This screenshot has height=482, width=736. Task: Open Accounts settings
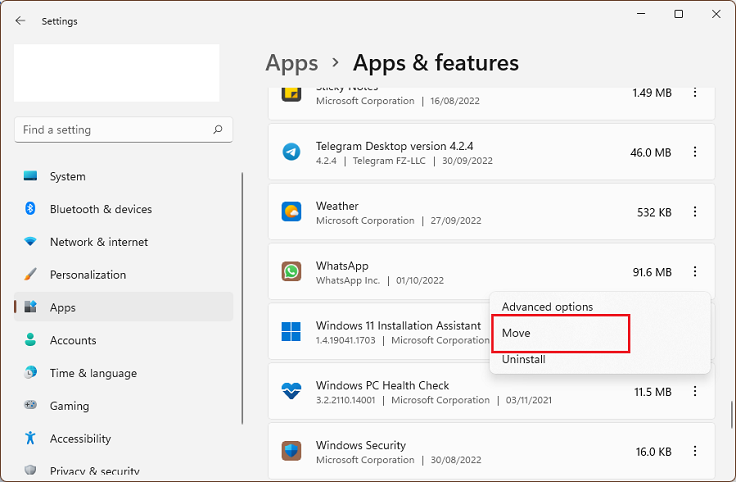pyautogui.click(x=123, y=340)
